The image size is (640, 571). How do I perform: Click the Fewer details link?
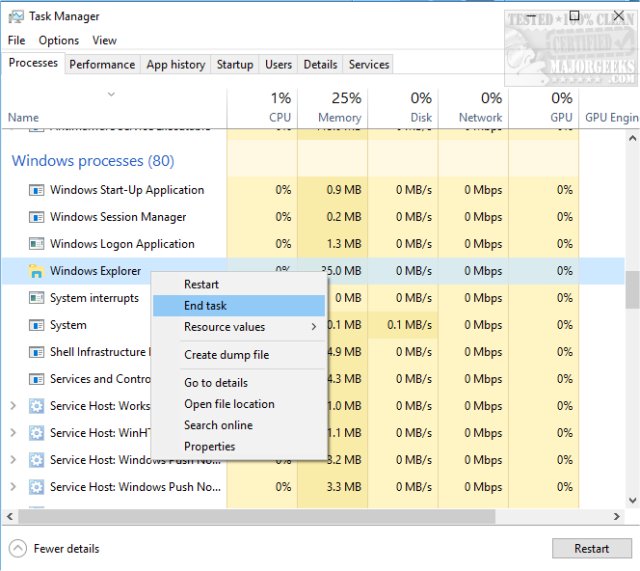(67, 549)
